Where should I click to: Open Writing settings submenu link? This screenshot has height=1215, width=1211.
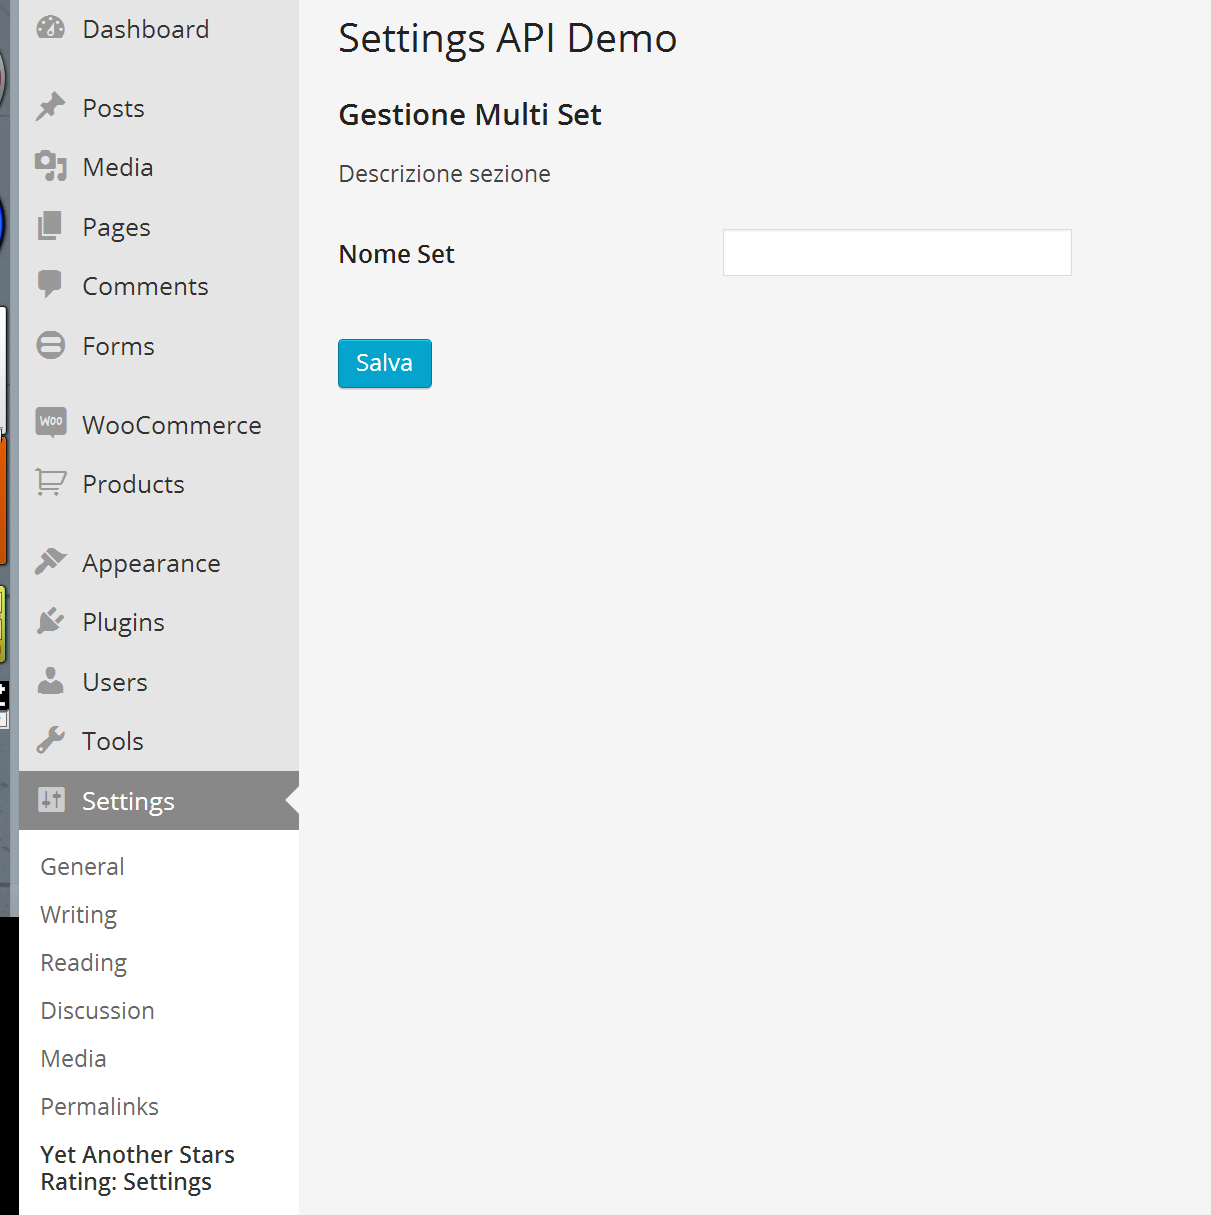point(78,915)
